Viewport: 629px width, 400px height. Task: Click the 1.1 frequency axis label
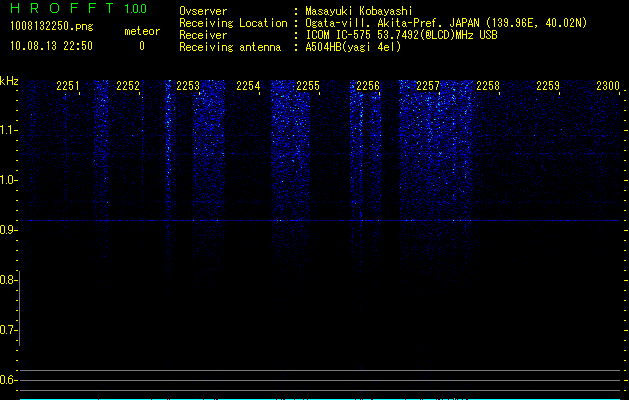(7, 130)
